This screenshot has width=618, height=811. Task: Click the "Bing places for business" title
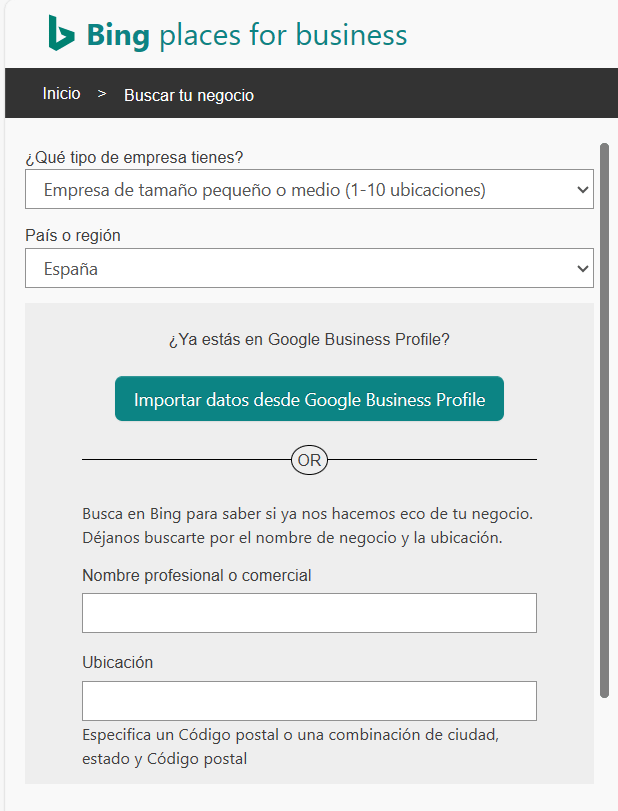(x=247, y=35)
